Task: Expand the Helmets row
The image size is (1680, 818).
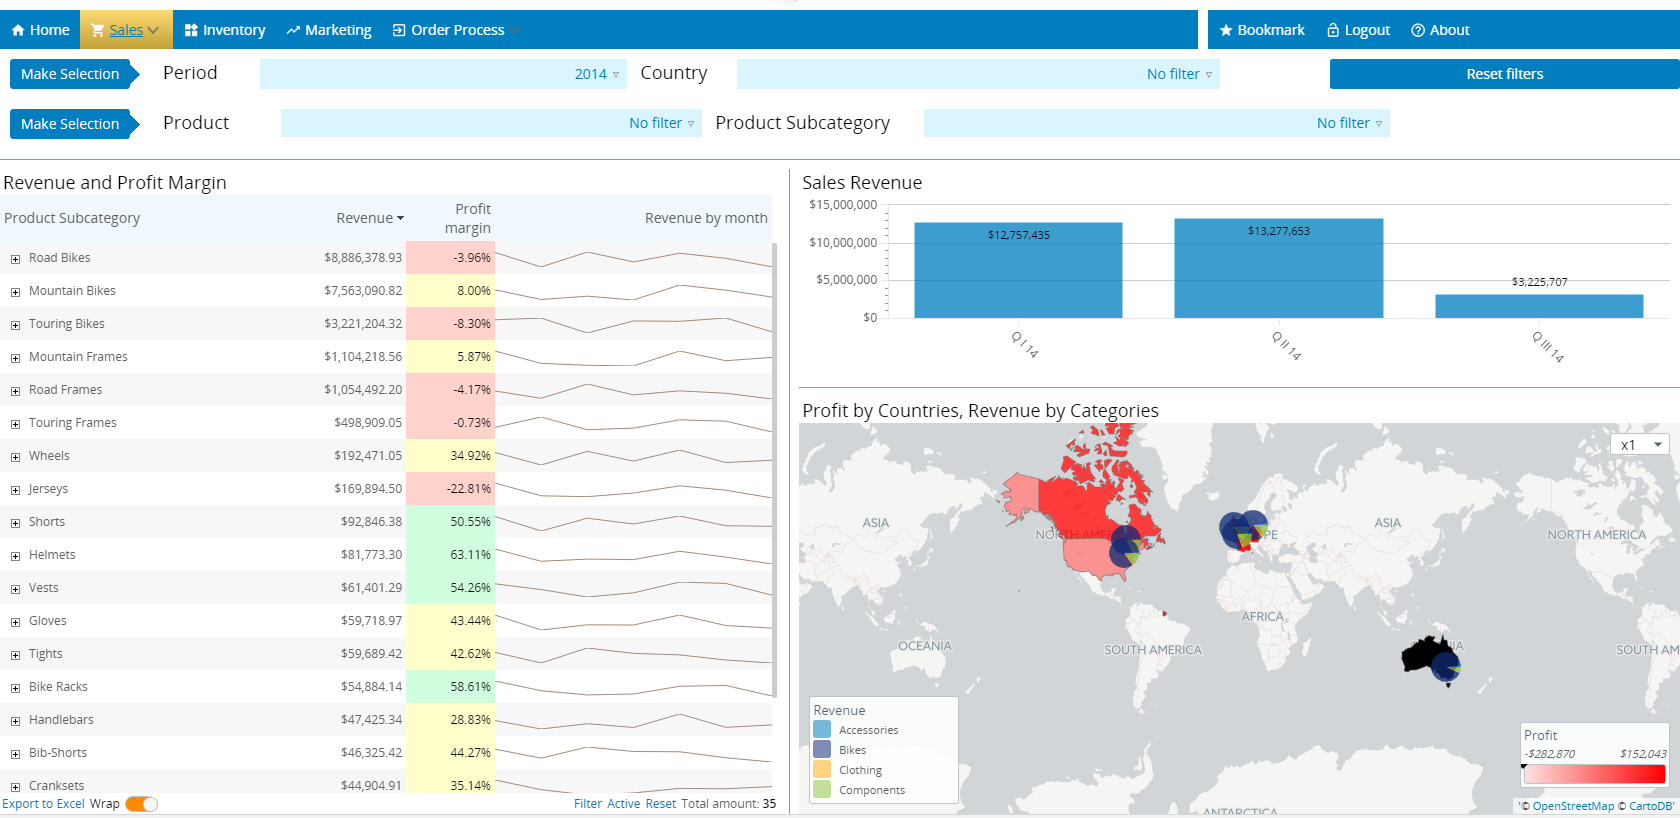Action: coord(15,556)
